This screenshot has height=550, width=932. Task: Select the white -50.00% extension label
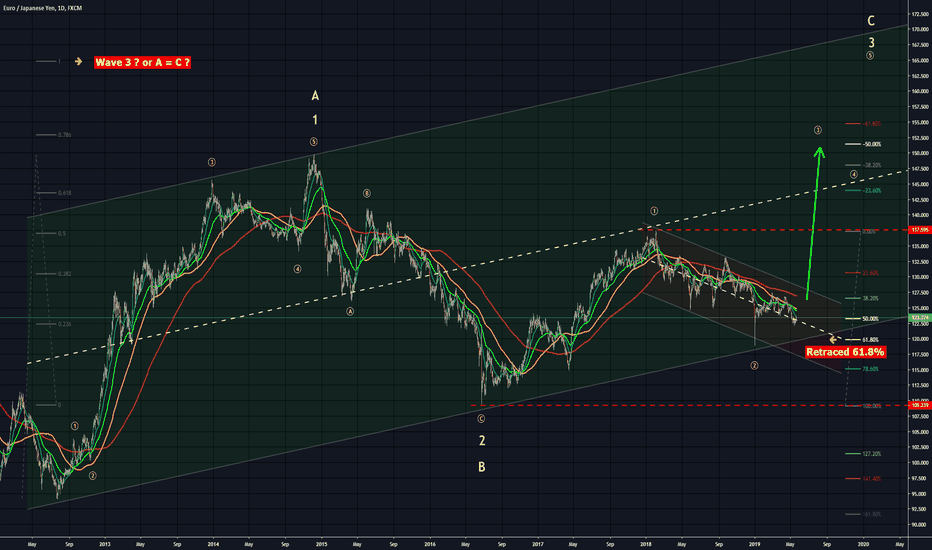tap(872, 144)
